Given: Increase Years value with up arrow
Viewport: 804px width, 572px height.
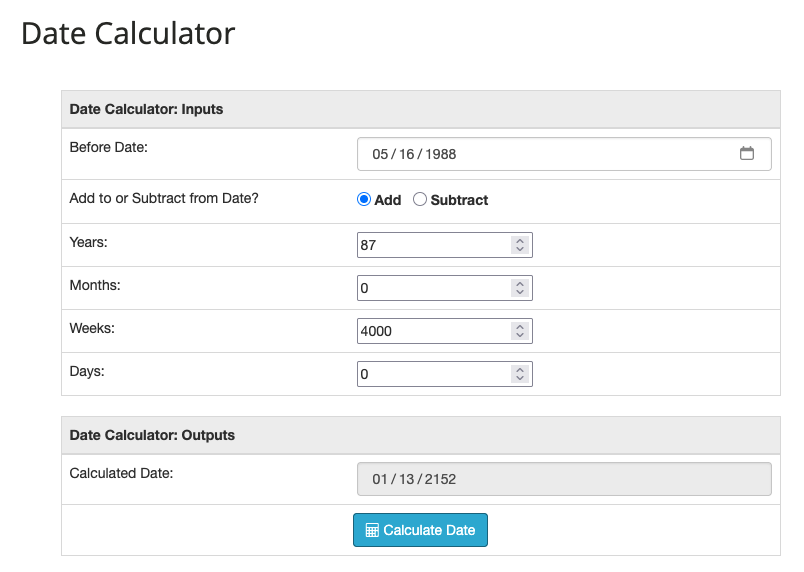Looking at the screenshot, I should coord(520,240).
